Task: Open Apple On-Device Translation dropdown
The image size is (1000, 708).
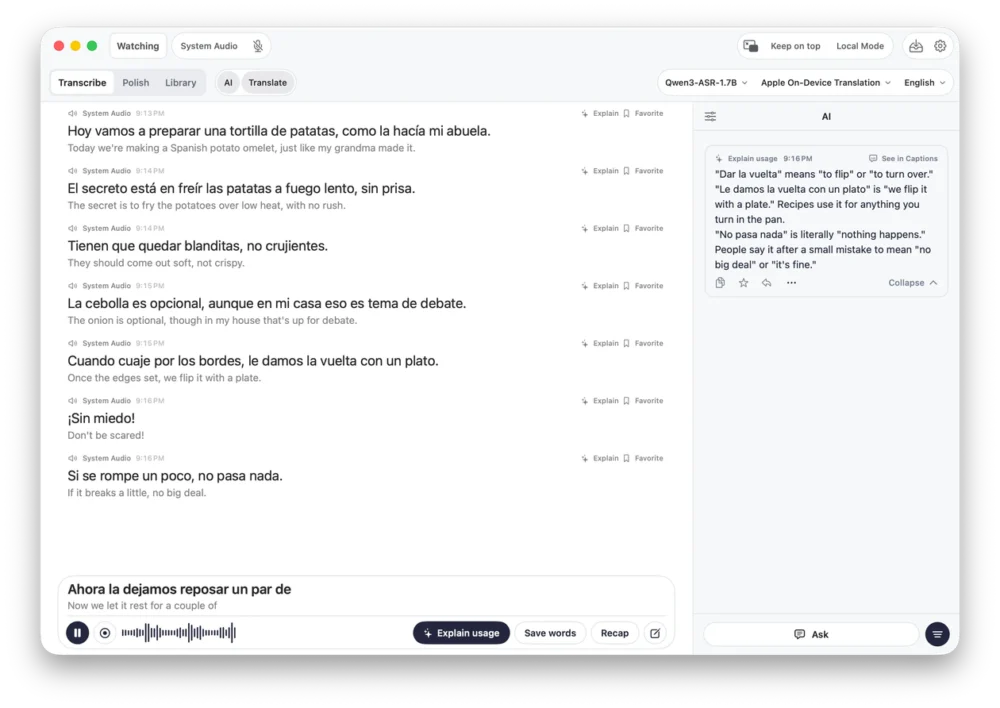Action: (x=825, y=83)
